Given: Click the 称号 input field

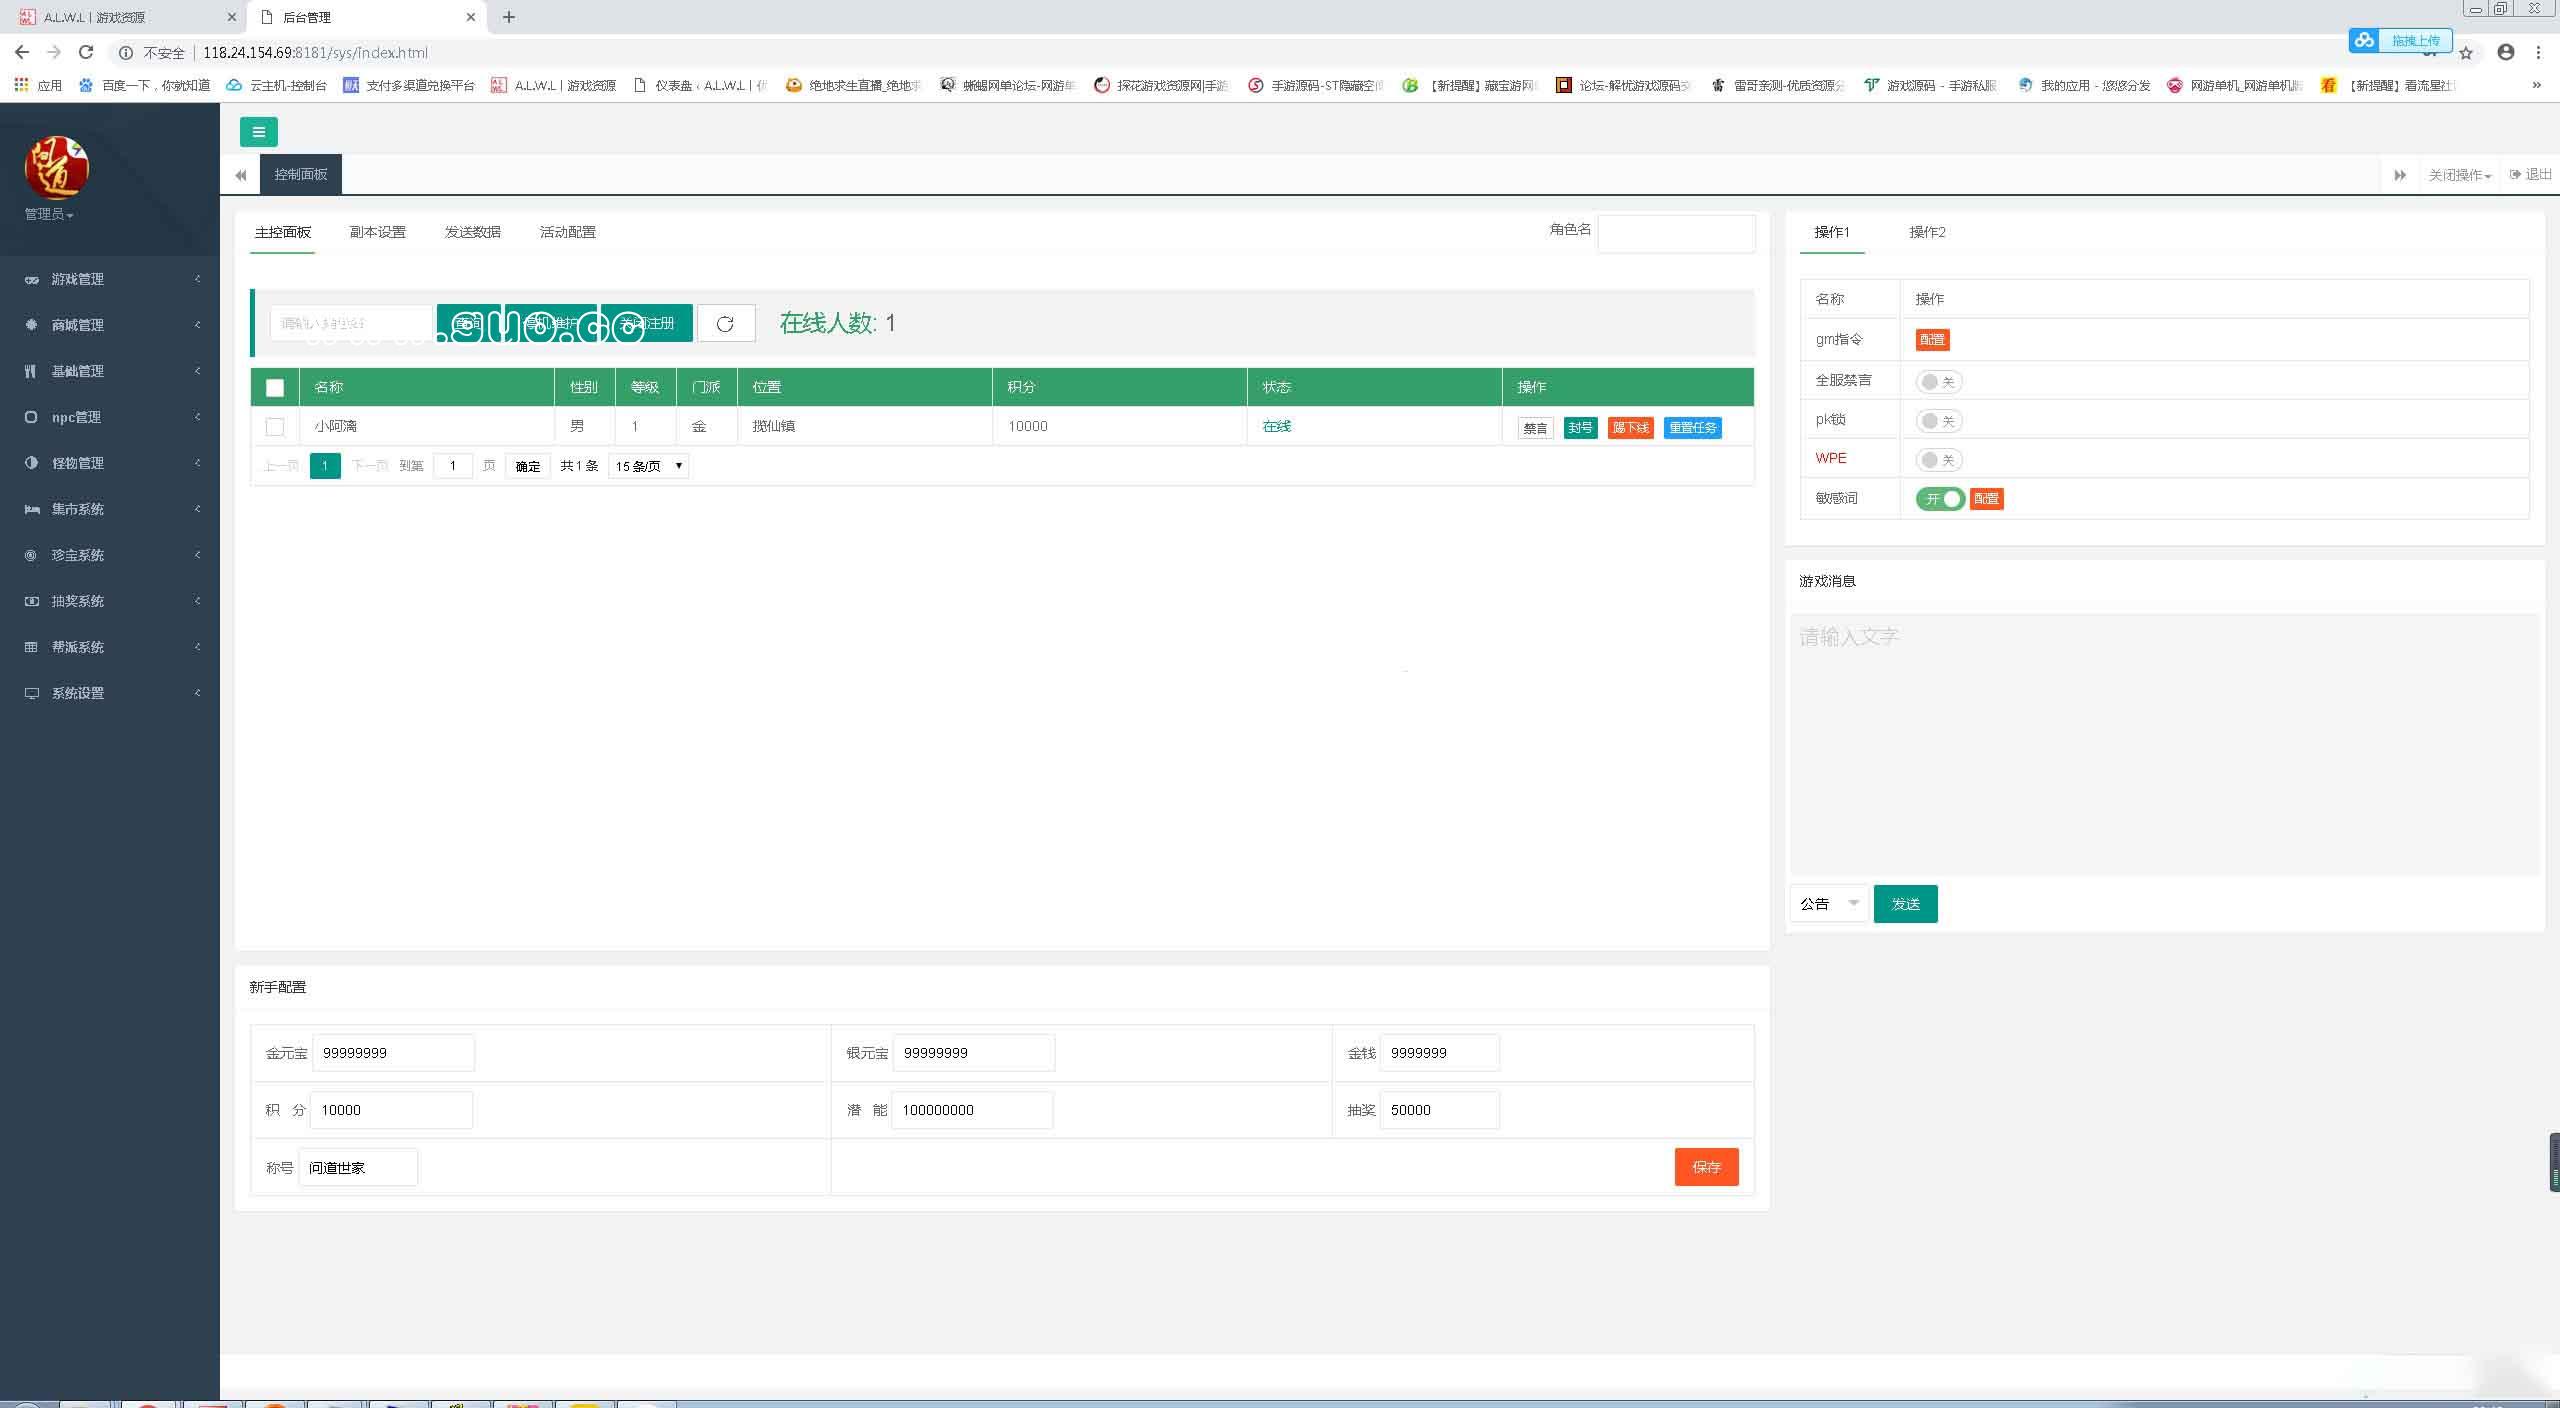Looking at the screenshot, I should 358,1167.
